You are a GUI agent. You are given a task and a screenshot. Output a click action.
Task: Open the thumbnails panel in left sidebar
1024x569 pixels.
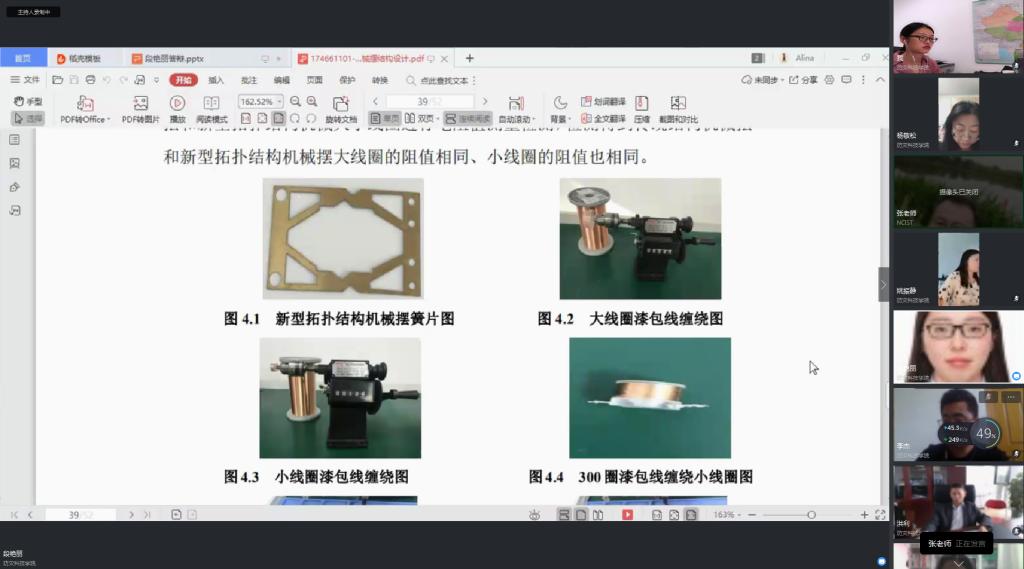click(x=14, y=163)
